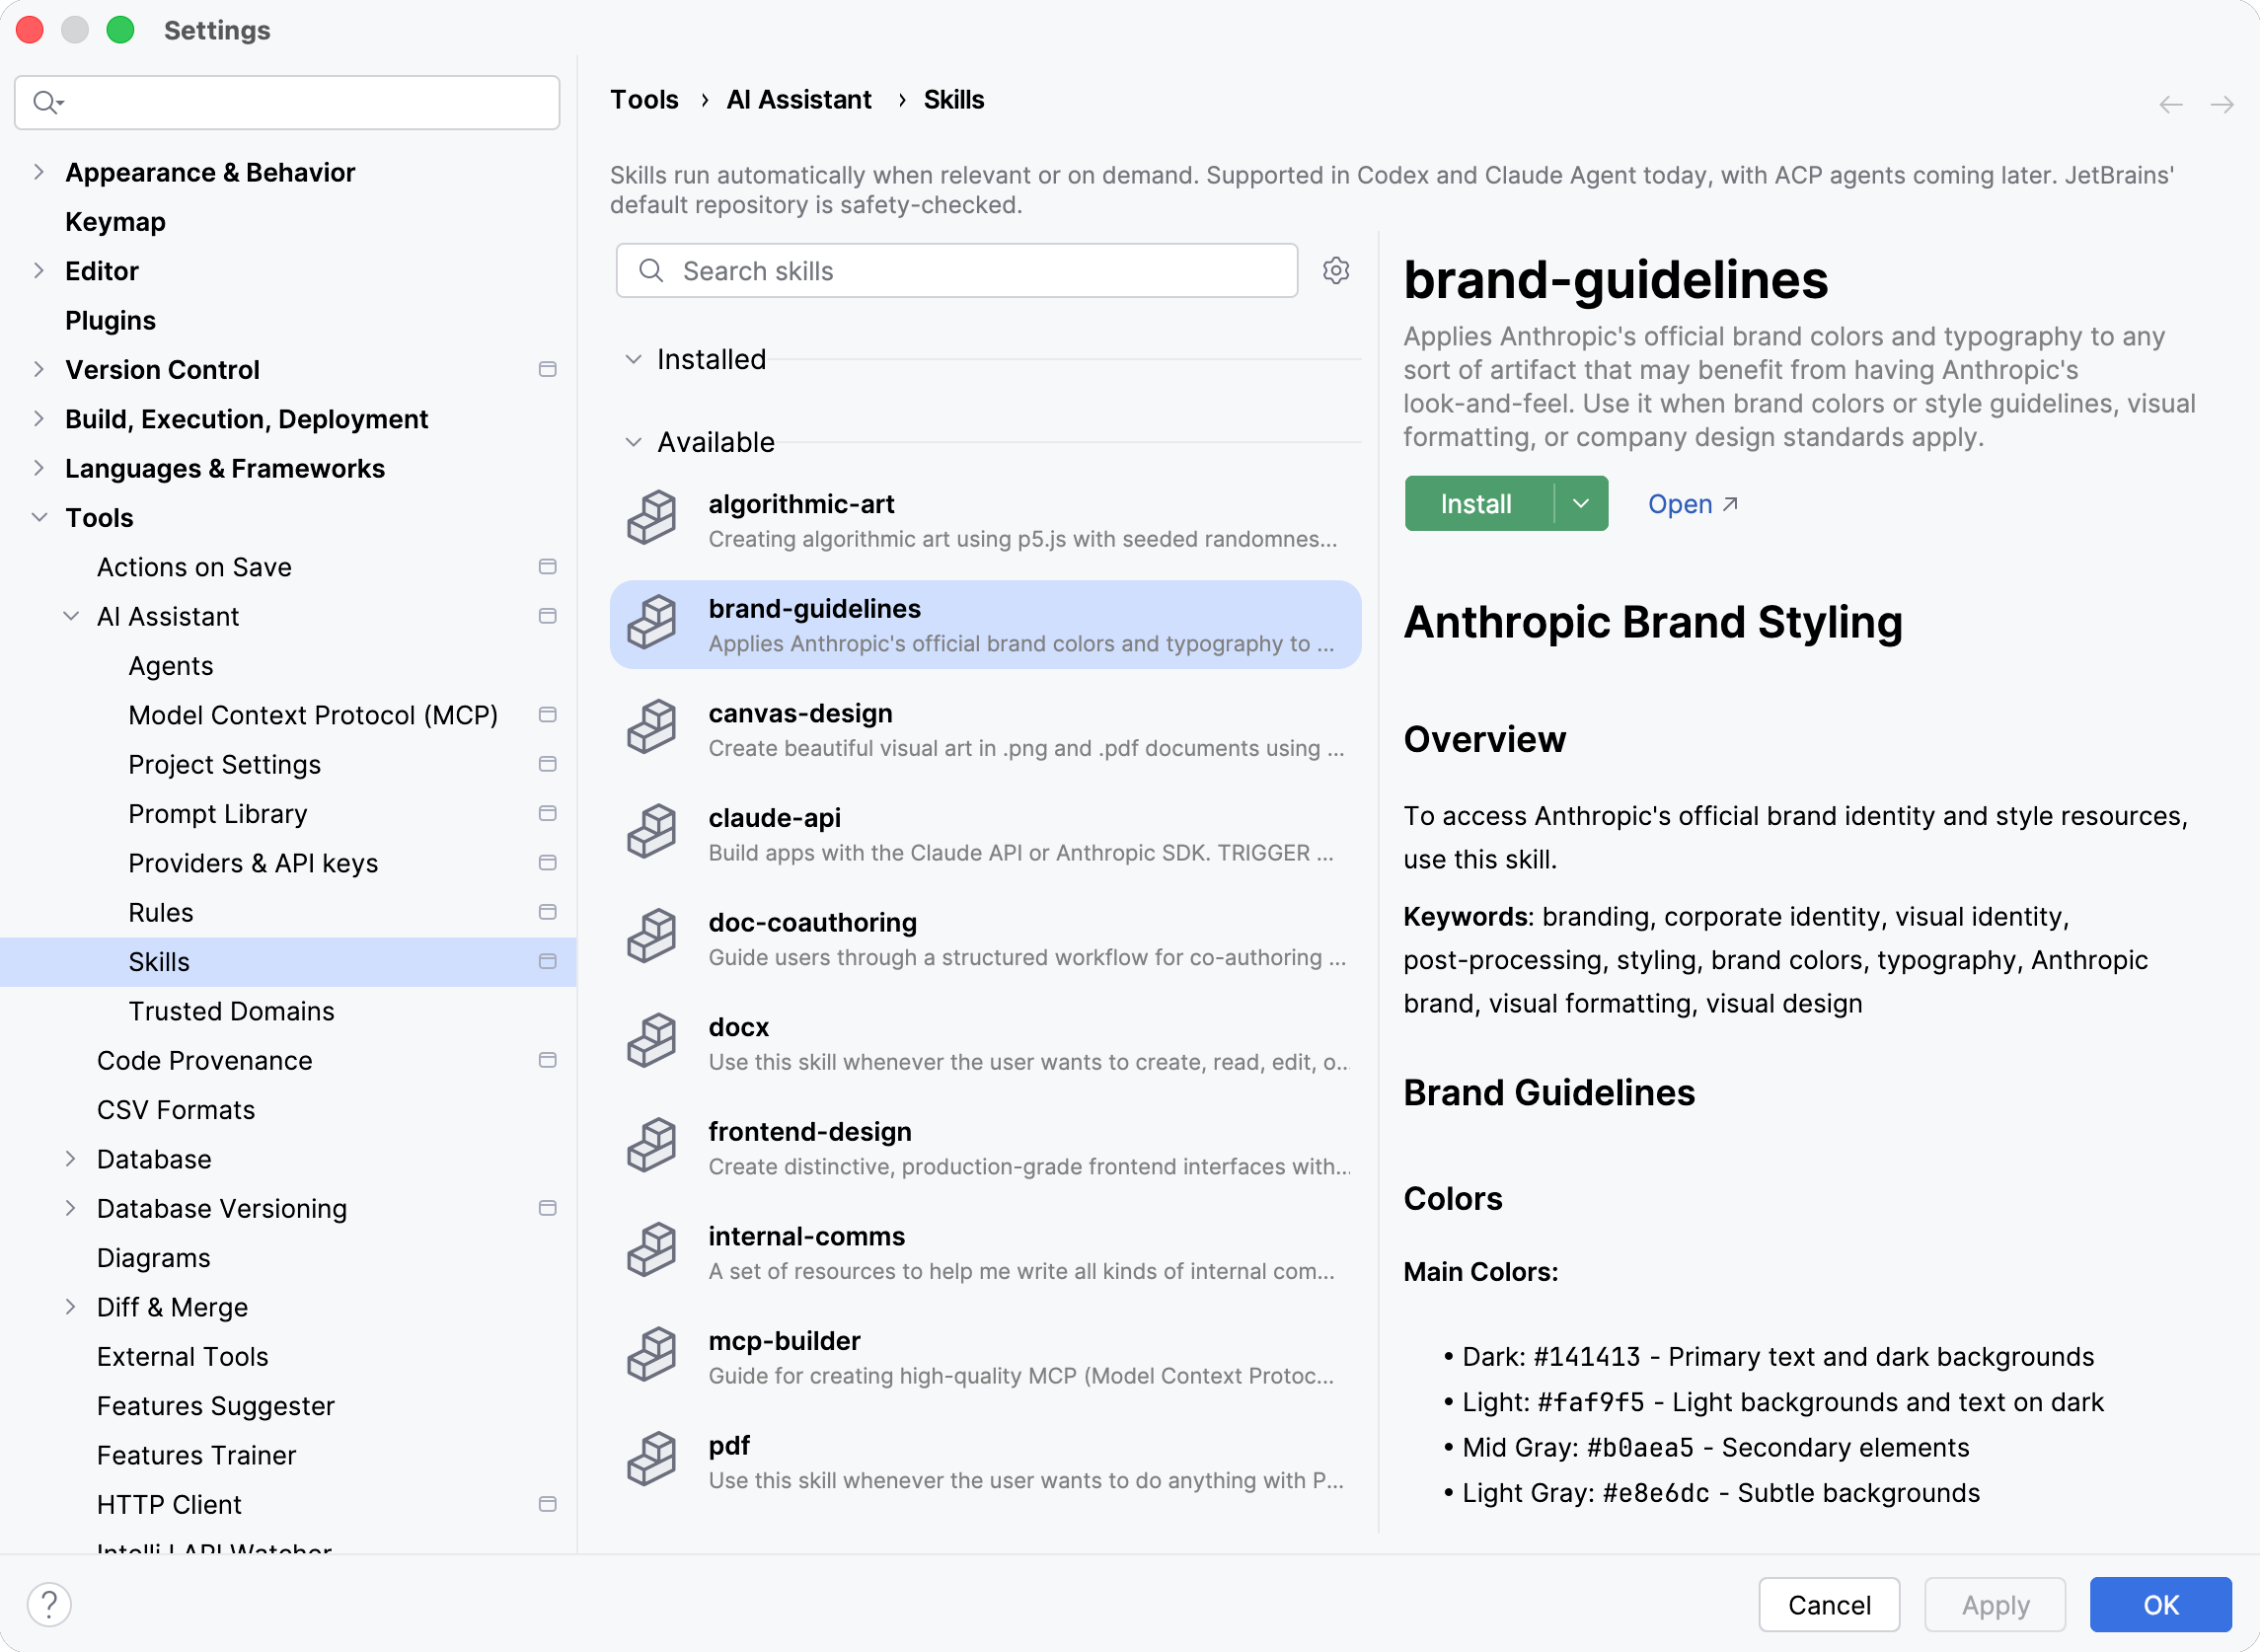Expand the Appearance & Behavior tree node

pyautogui.click(x=39, y=172)
